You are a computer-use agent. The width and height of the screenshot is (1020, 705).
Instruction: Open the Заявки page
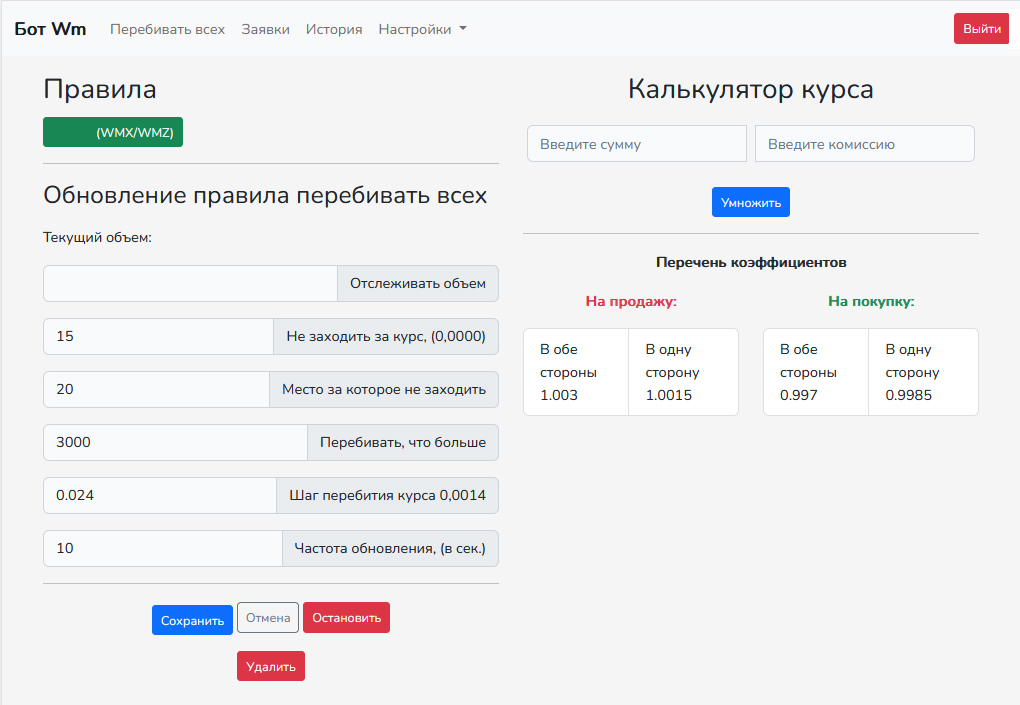[265, 29]
